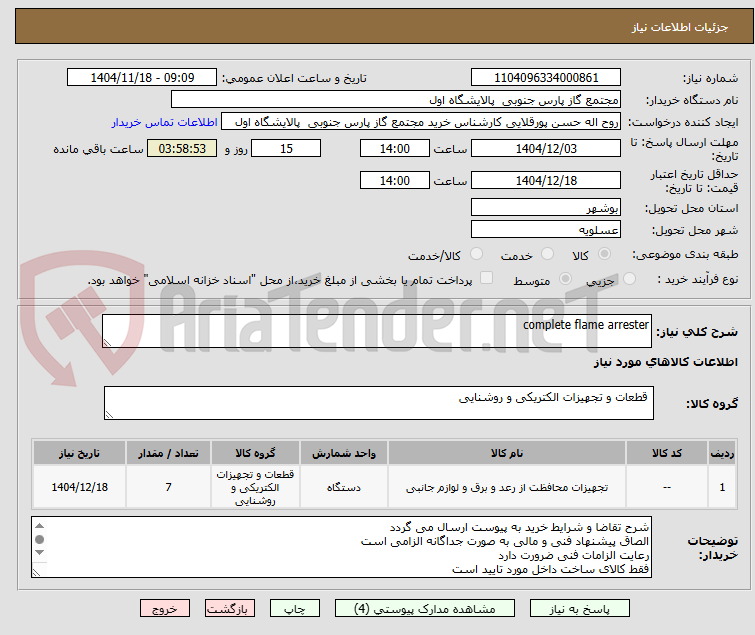Click the delivery city field 'عسلویه'

click(546, 230)
